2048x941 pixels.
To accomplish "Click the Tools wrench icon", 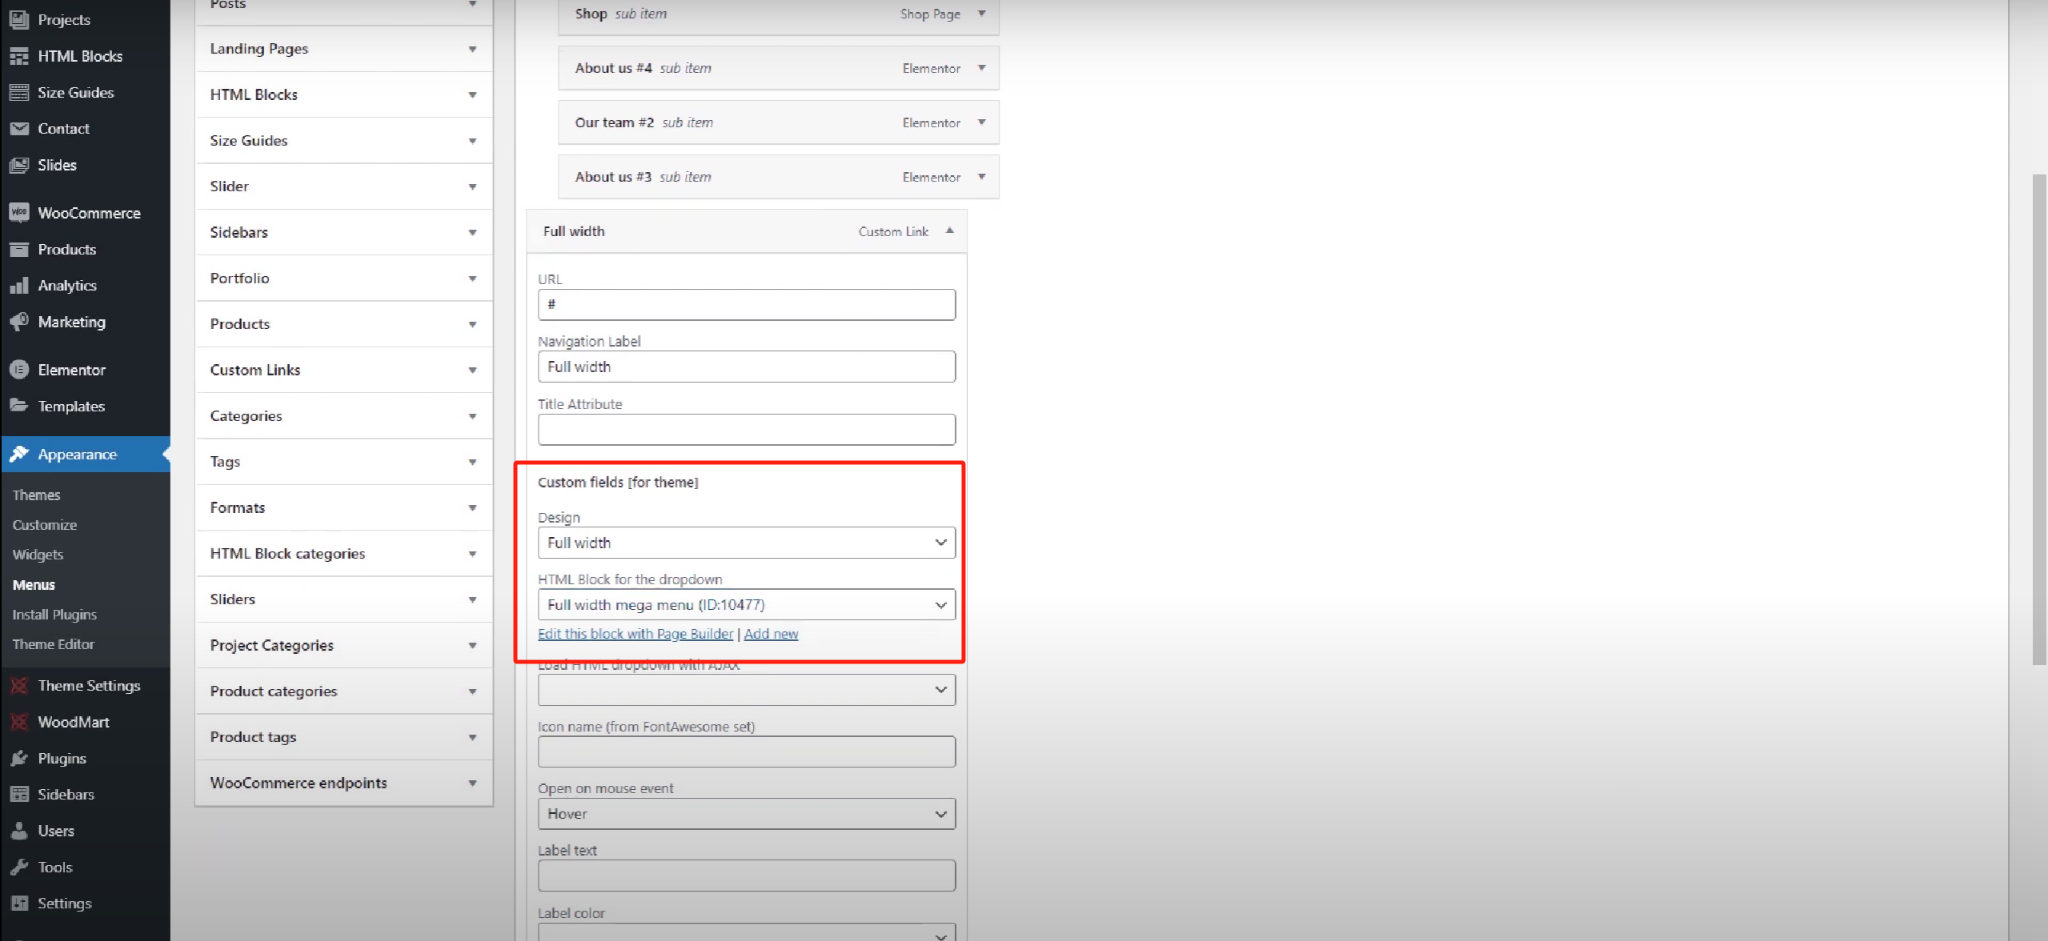I will tap(19, 867).
